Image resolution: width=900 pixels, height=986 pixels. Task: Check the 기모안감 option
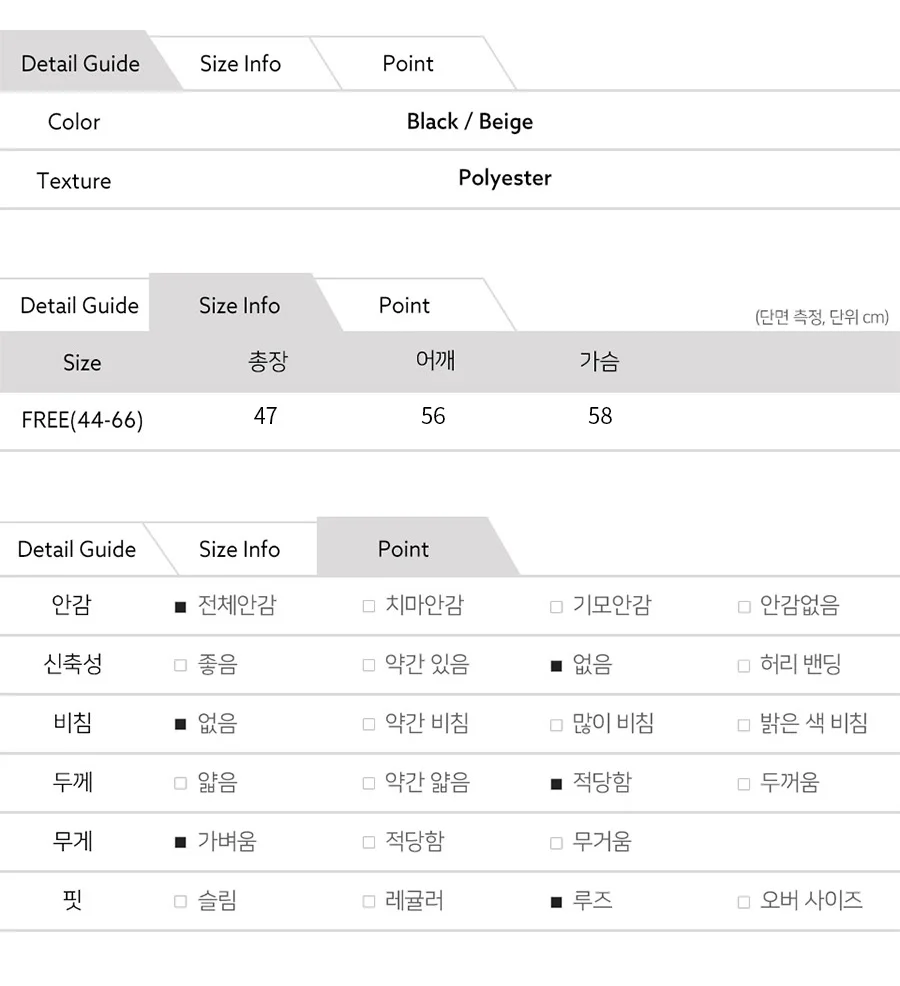point(556,607)
